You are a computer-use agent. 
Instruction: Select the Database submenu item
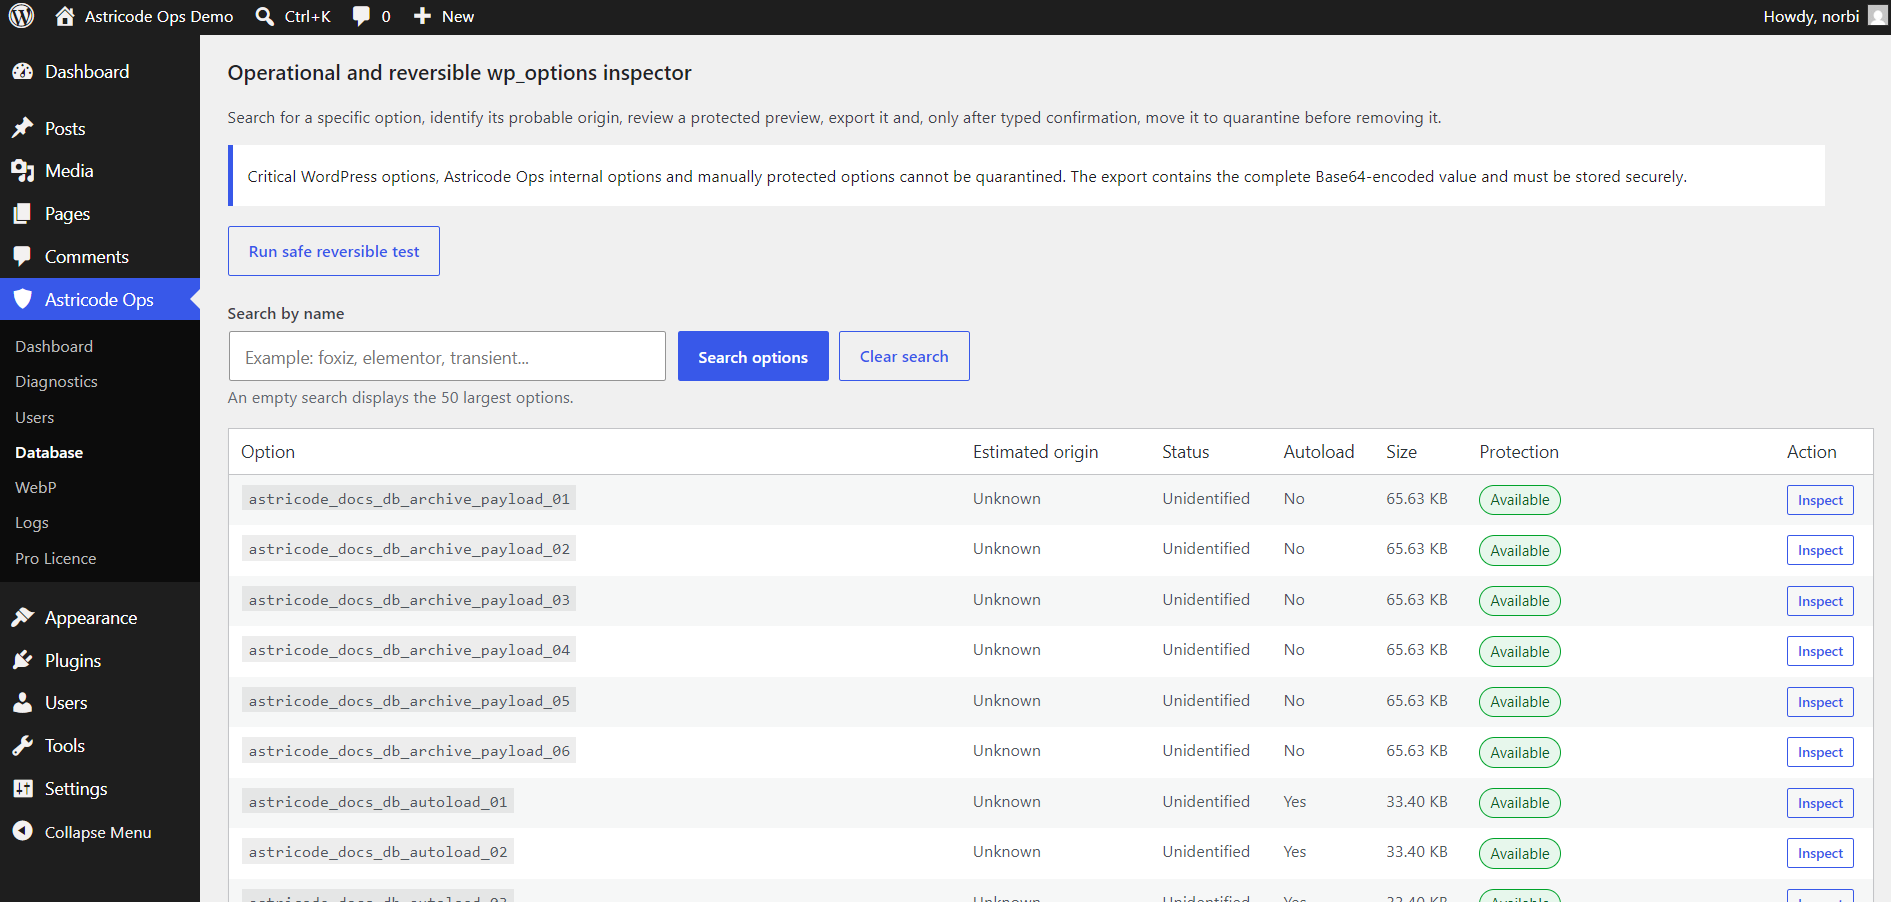pyautogui.click(x=49, y=452)
